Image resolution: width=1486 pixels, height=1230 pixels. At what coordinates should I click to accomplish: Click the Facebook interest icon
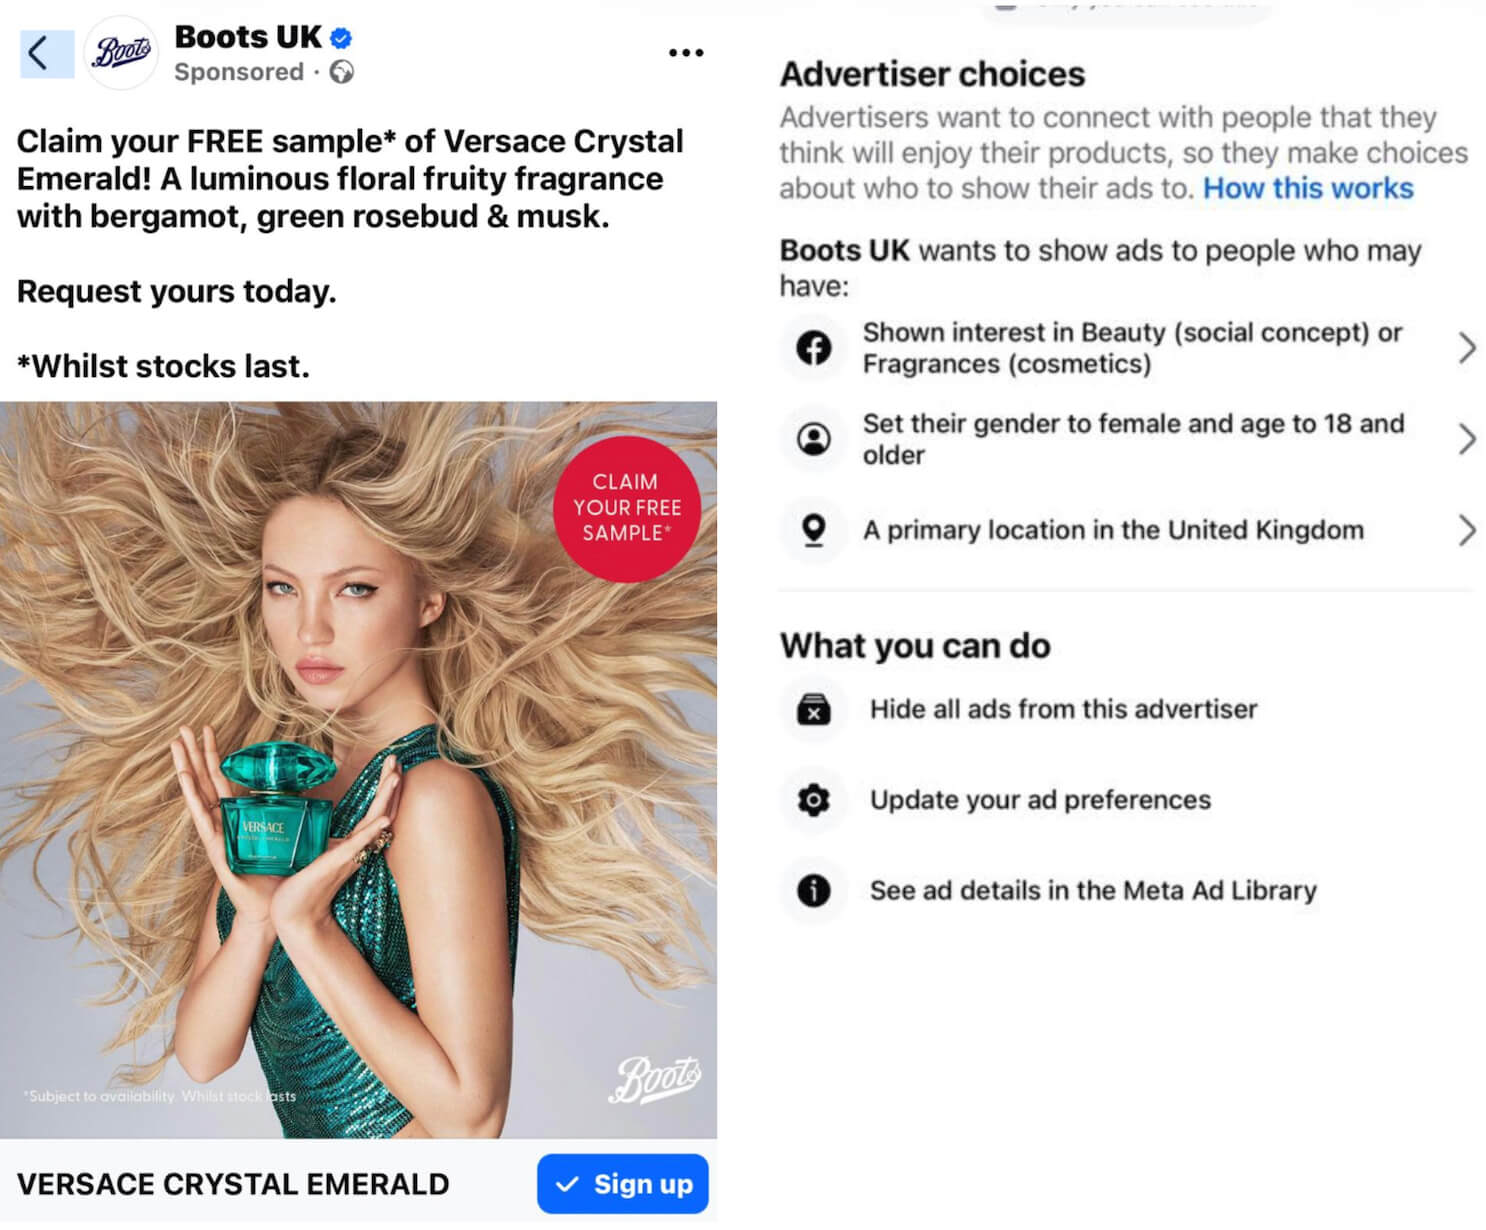[x=814, y=348]
